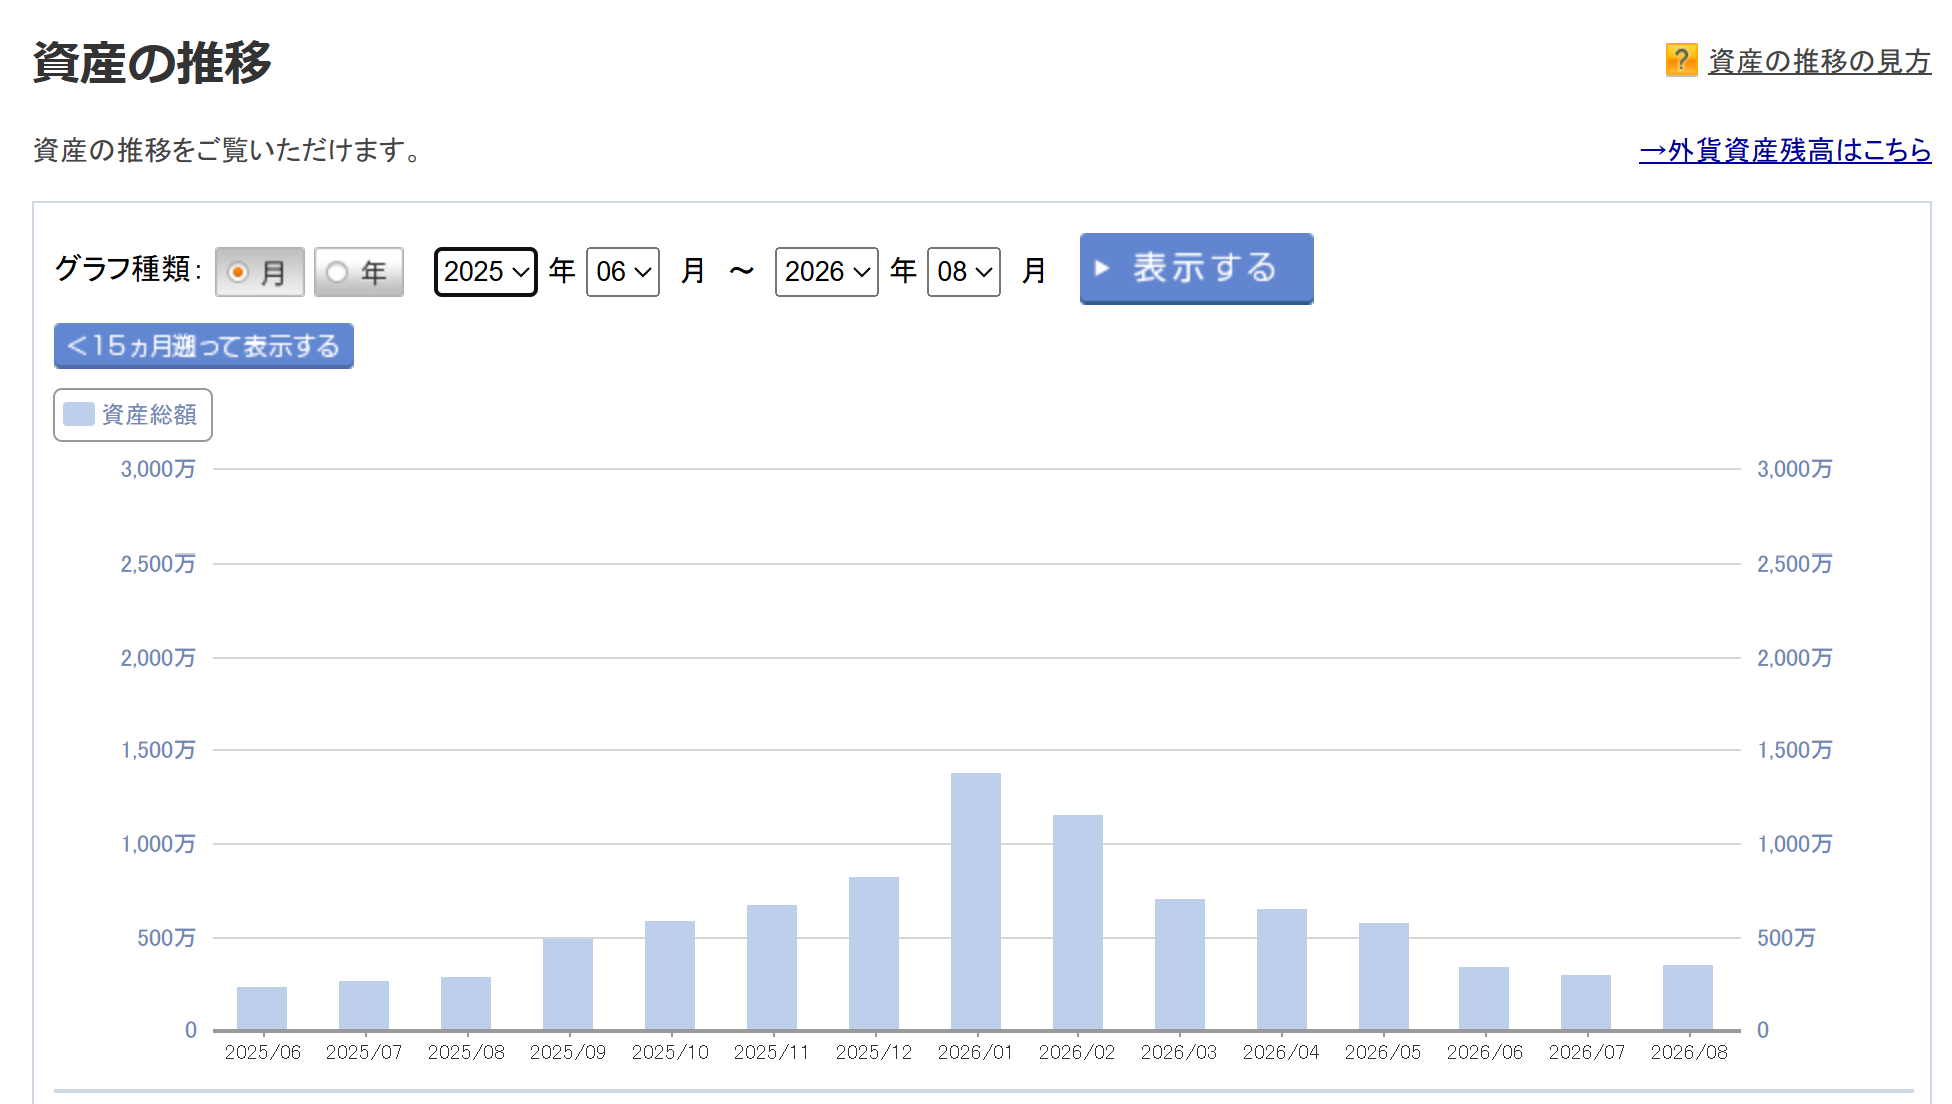Click the 2025/08 chart bar

(x=466, y=1003)
